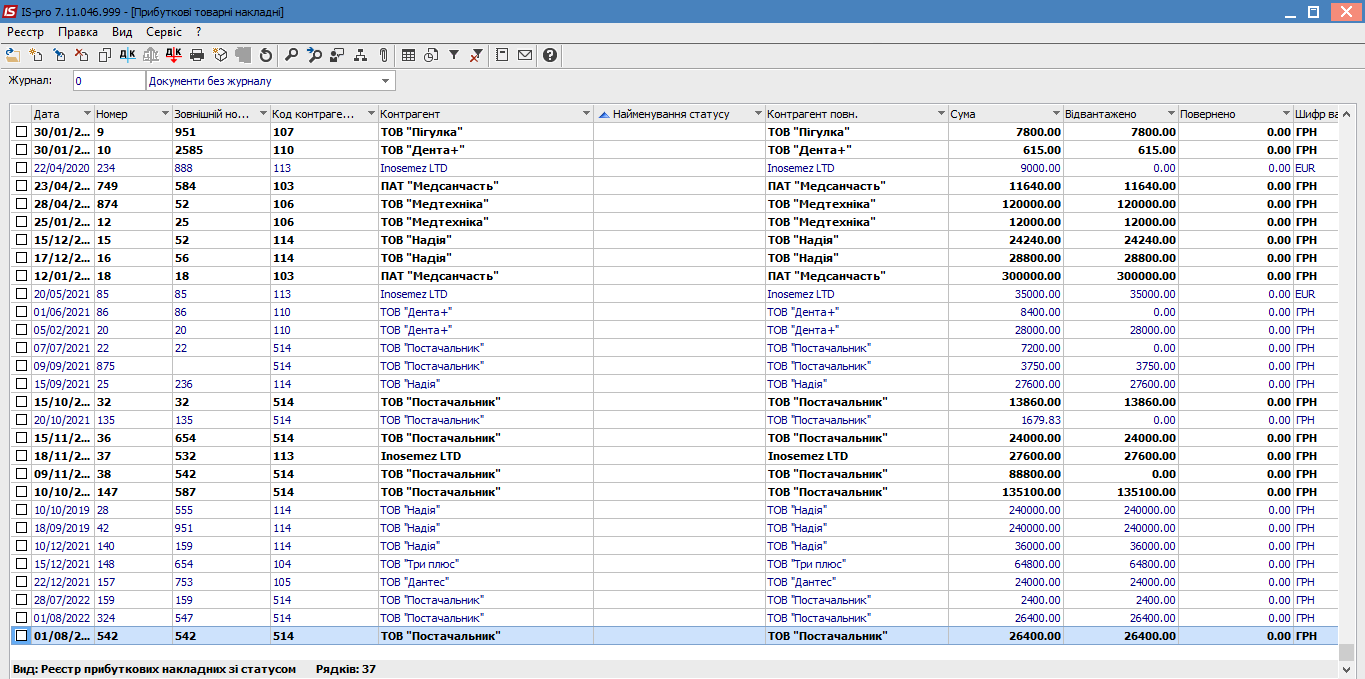Screen dimensions: 1365x679
Task: Tick checkbox for row dated 20/05/2021
Action: (21, 294)
